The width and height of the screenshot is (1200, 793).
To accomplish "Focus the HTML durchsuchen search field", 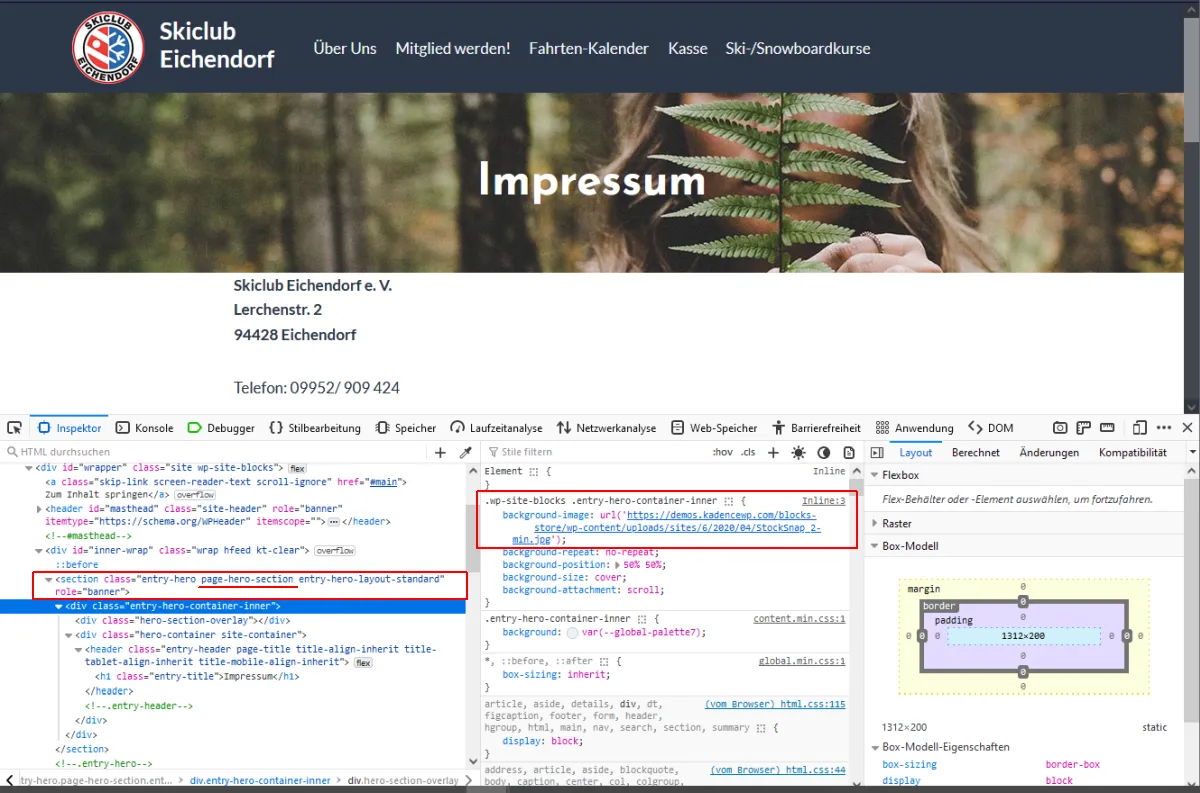I will [215, 453].
